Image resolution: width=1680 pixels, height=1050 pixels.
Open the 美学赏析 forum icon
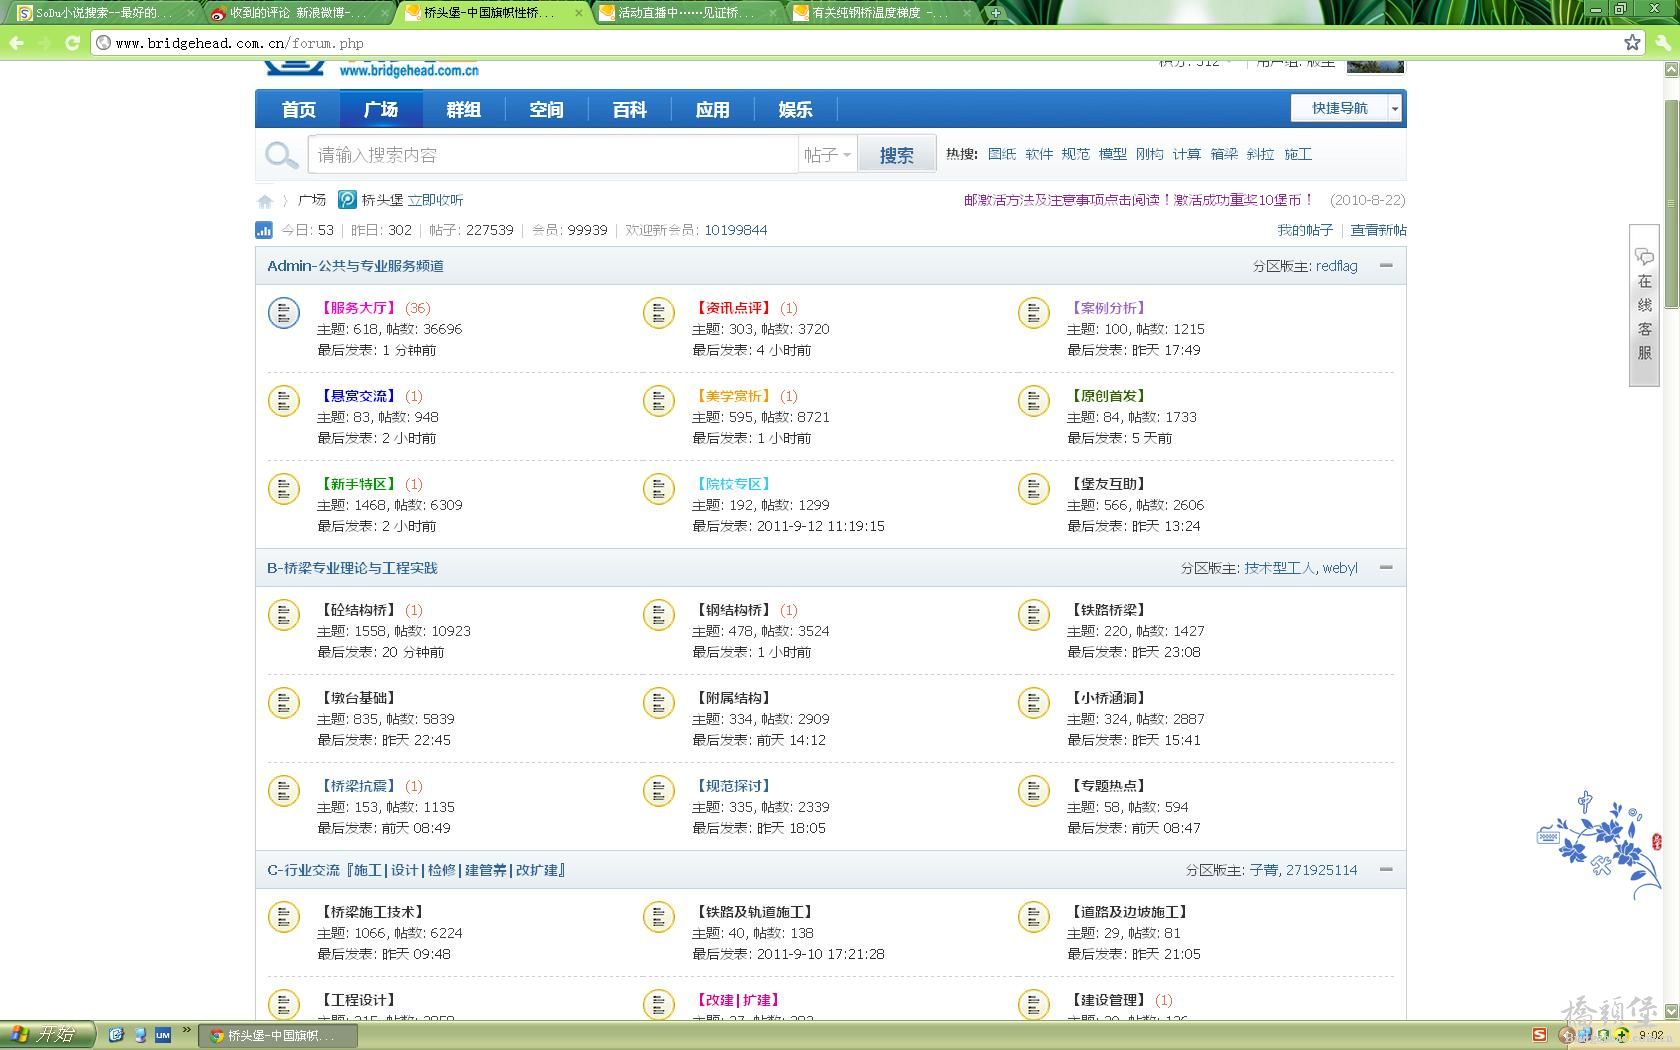pyautogui.click(x=659, y=401)
